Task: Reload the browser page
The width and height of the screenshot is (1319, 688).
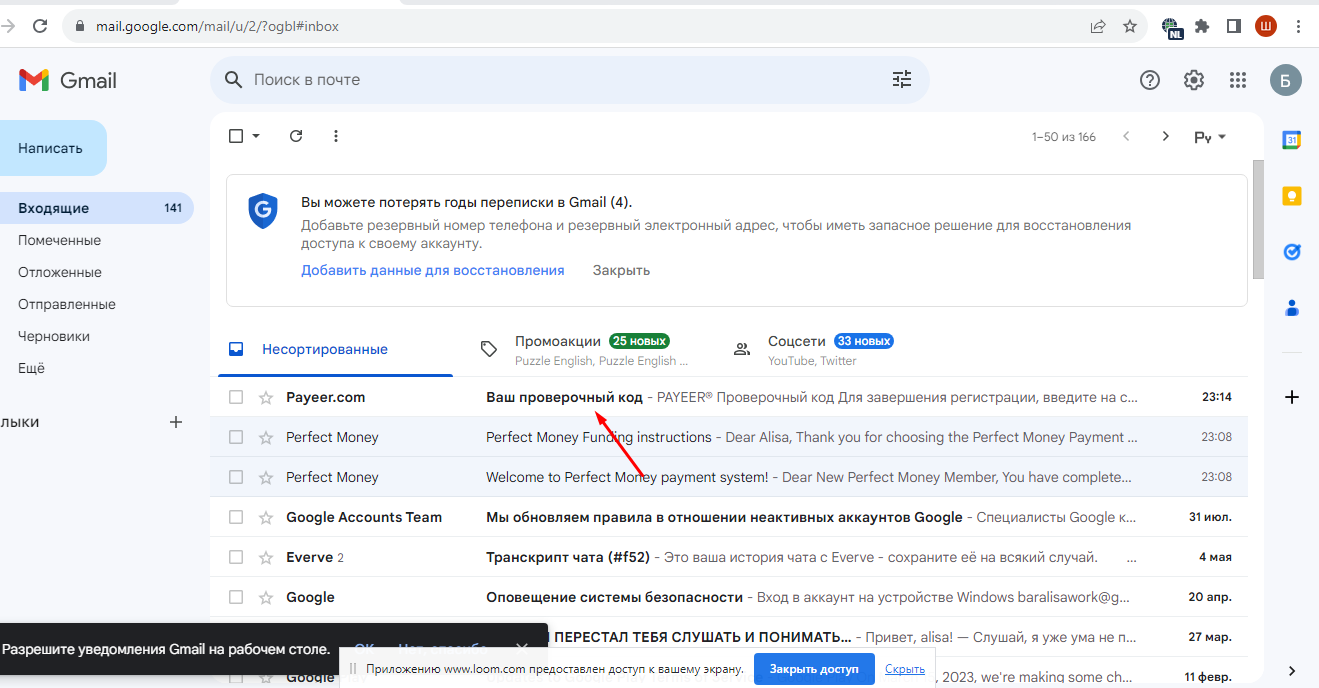Action: pos(40,26)
